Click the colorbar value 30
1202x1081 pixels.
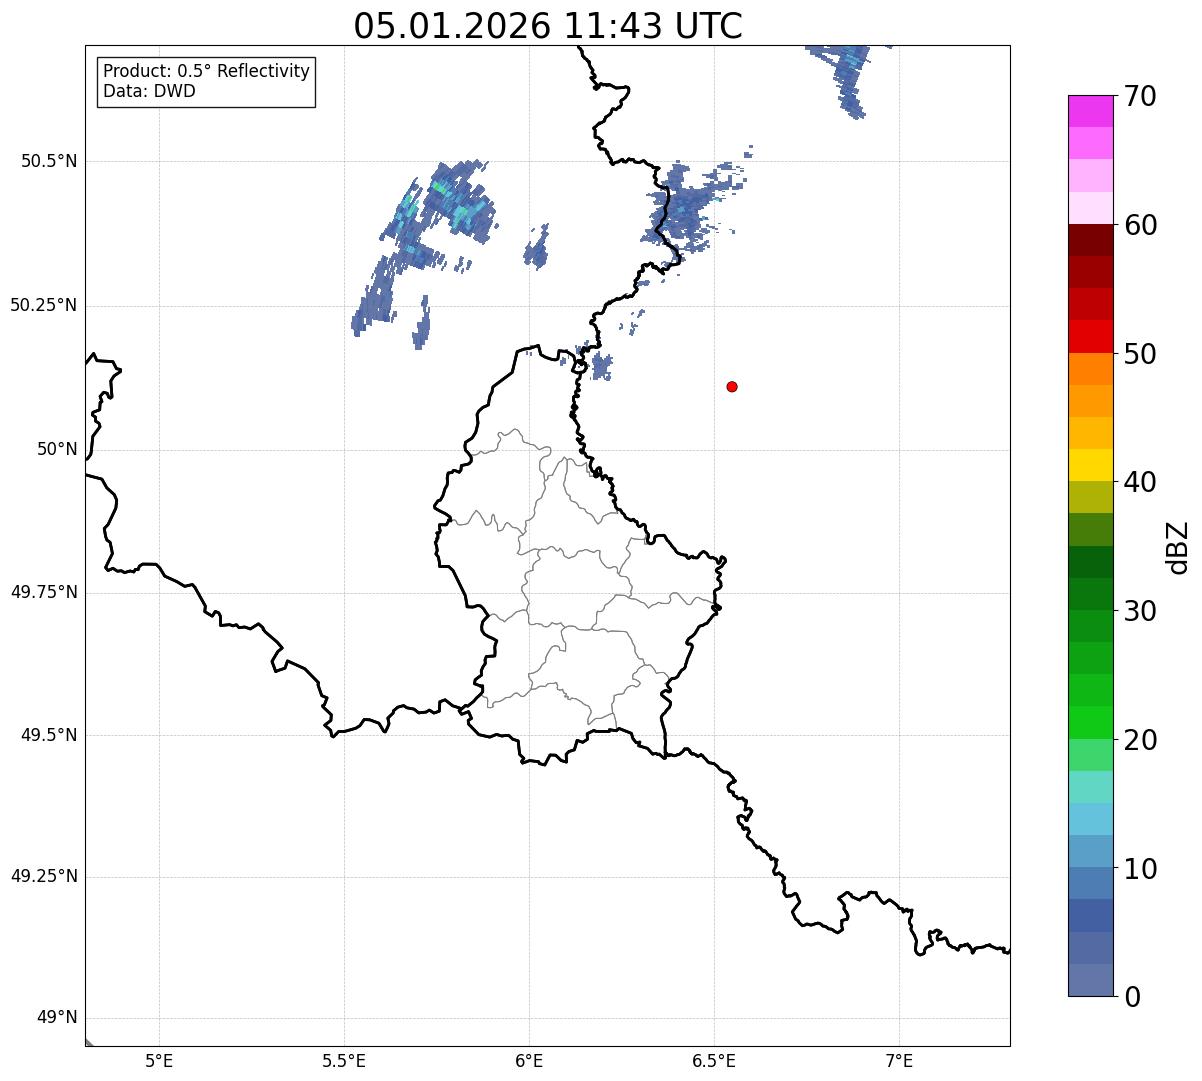1140,611
